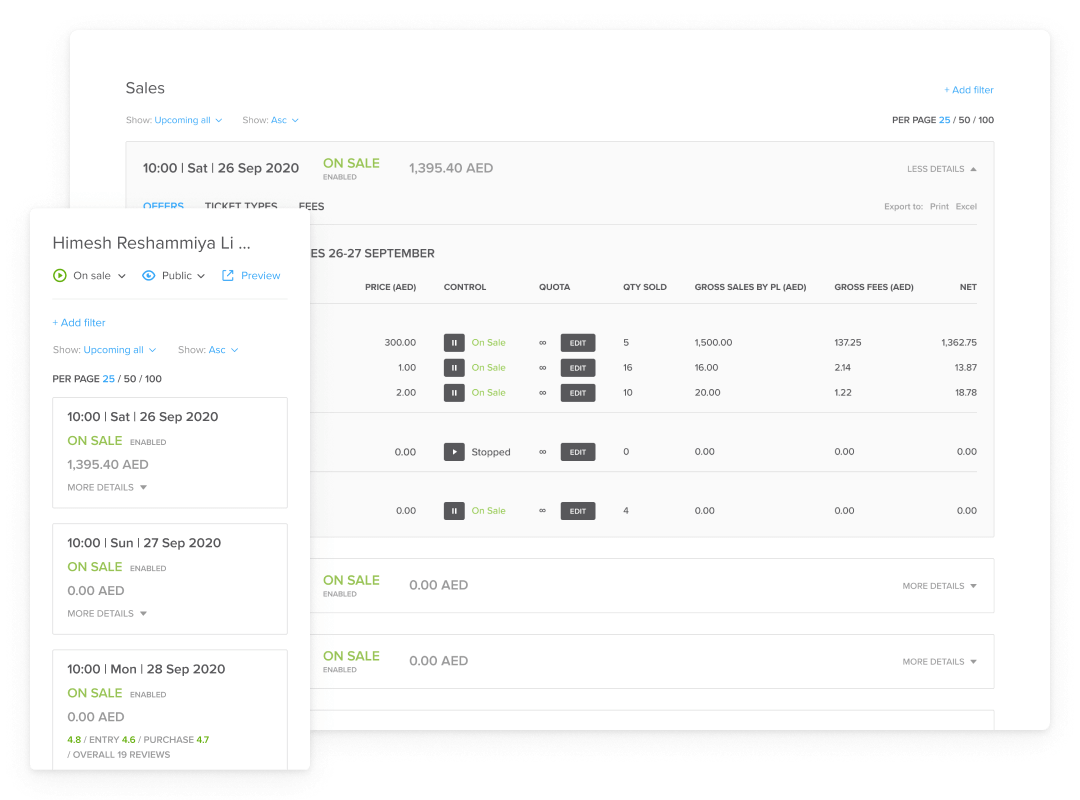Expand More Details on Sun 27 Sep card
This screenshot has height=800, width=1080.
(107, 613)
